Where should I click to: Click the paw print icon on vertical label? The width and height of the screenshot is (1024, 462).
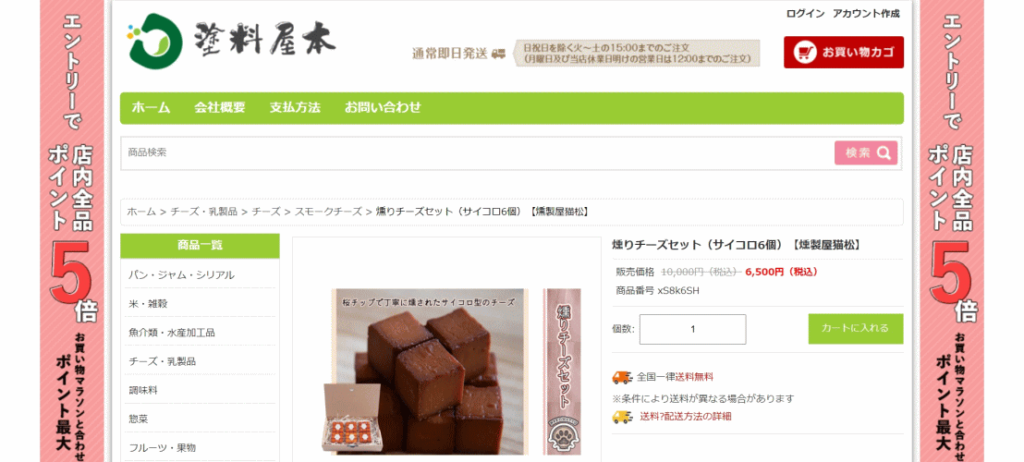[x=561, y=438]
